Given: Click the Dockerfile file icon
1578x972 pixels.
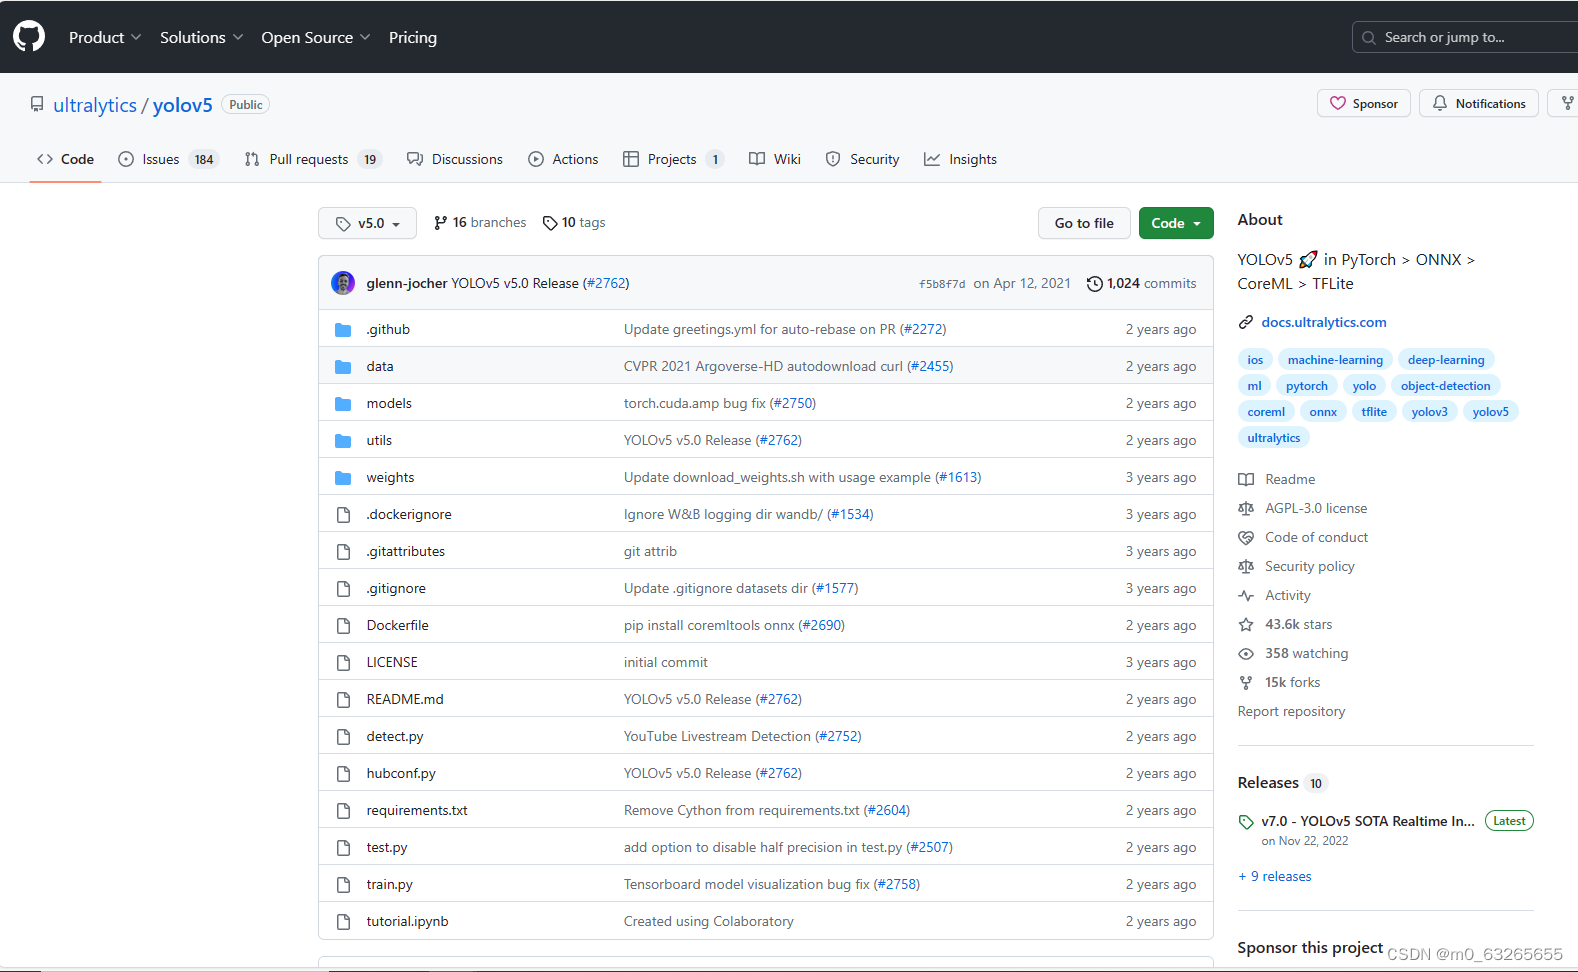Looking at the screenshot, I should (343, 626).
